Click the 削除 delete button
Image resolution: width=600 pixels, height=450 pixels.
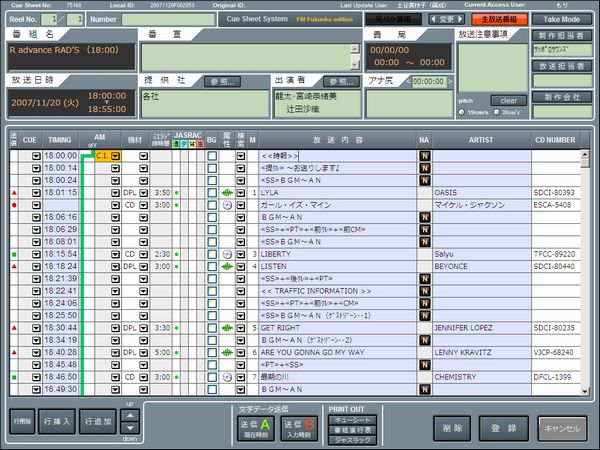tap(452, 428)
